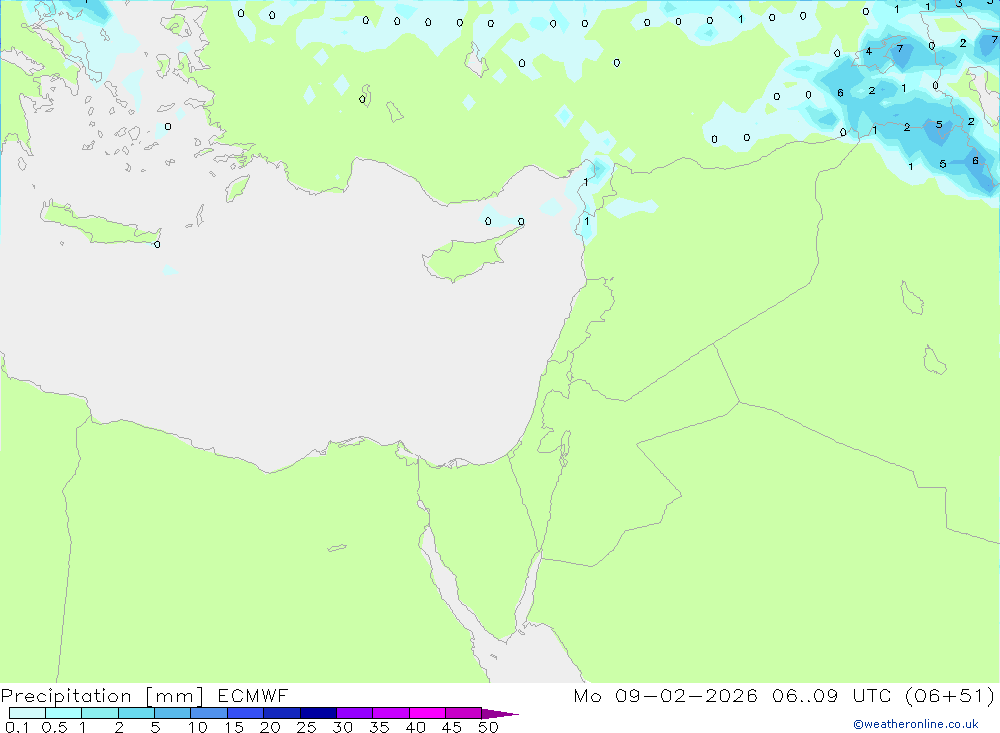Click the 20 to 25 mm legend swatch
The height and width of the screenshot is (733, 1000).
pos(282,713)
